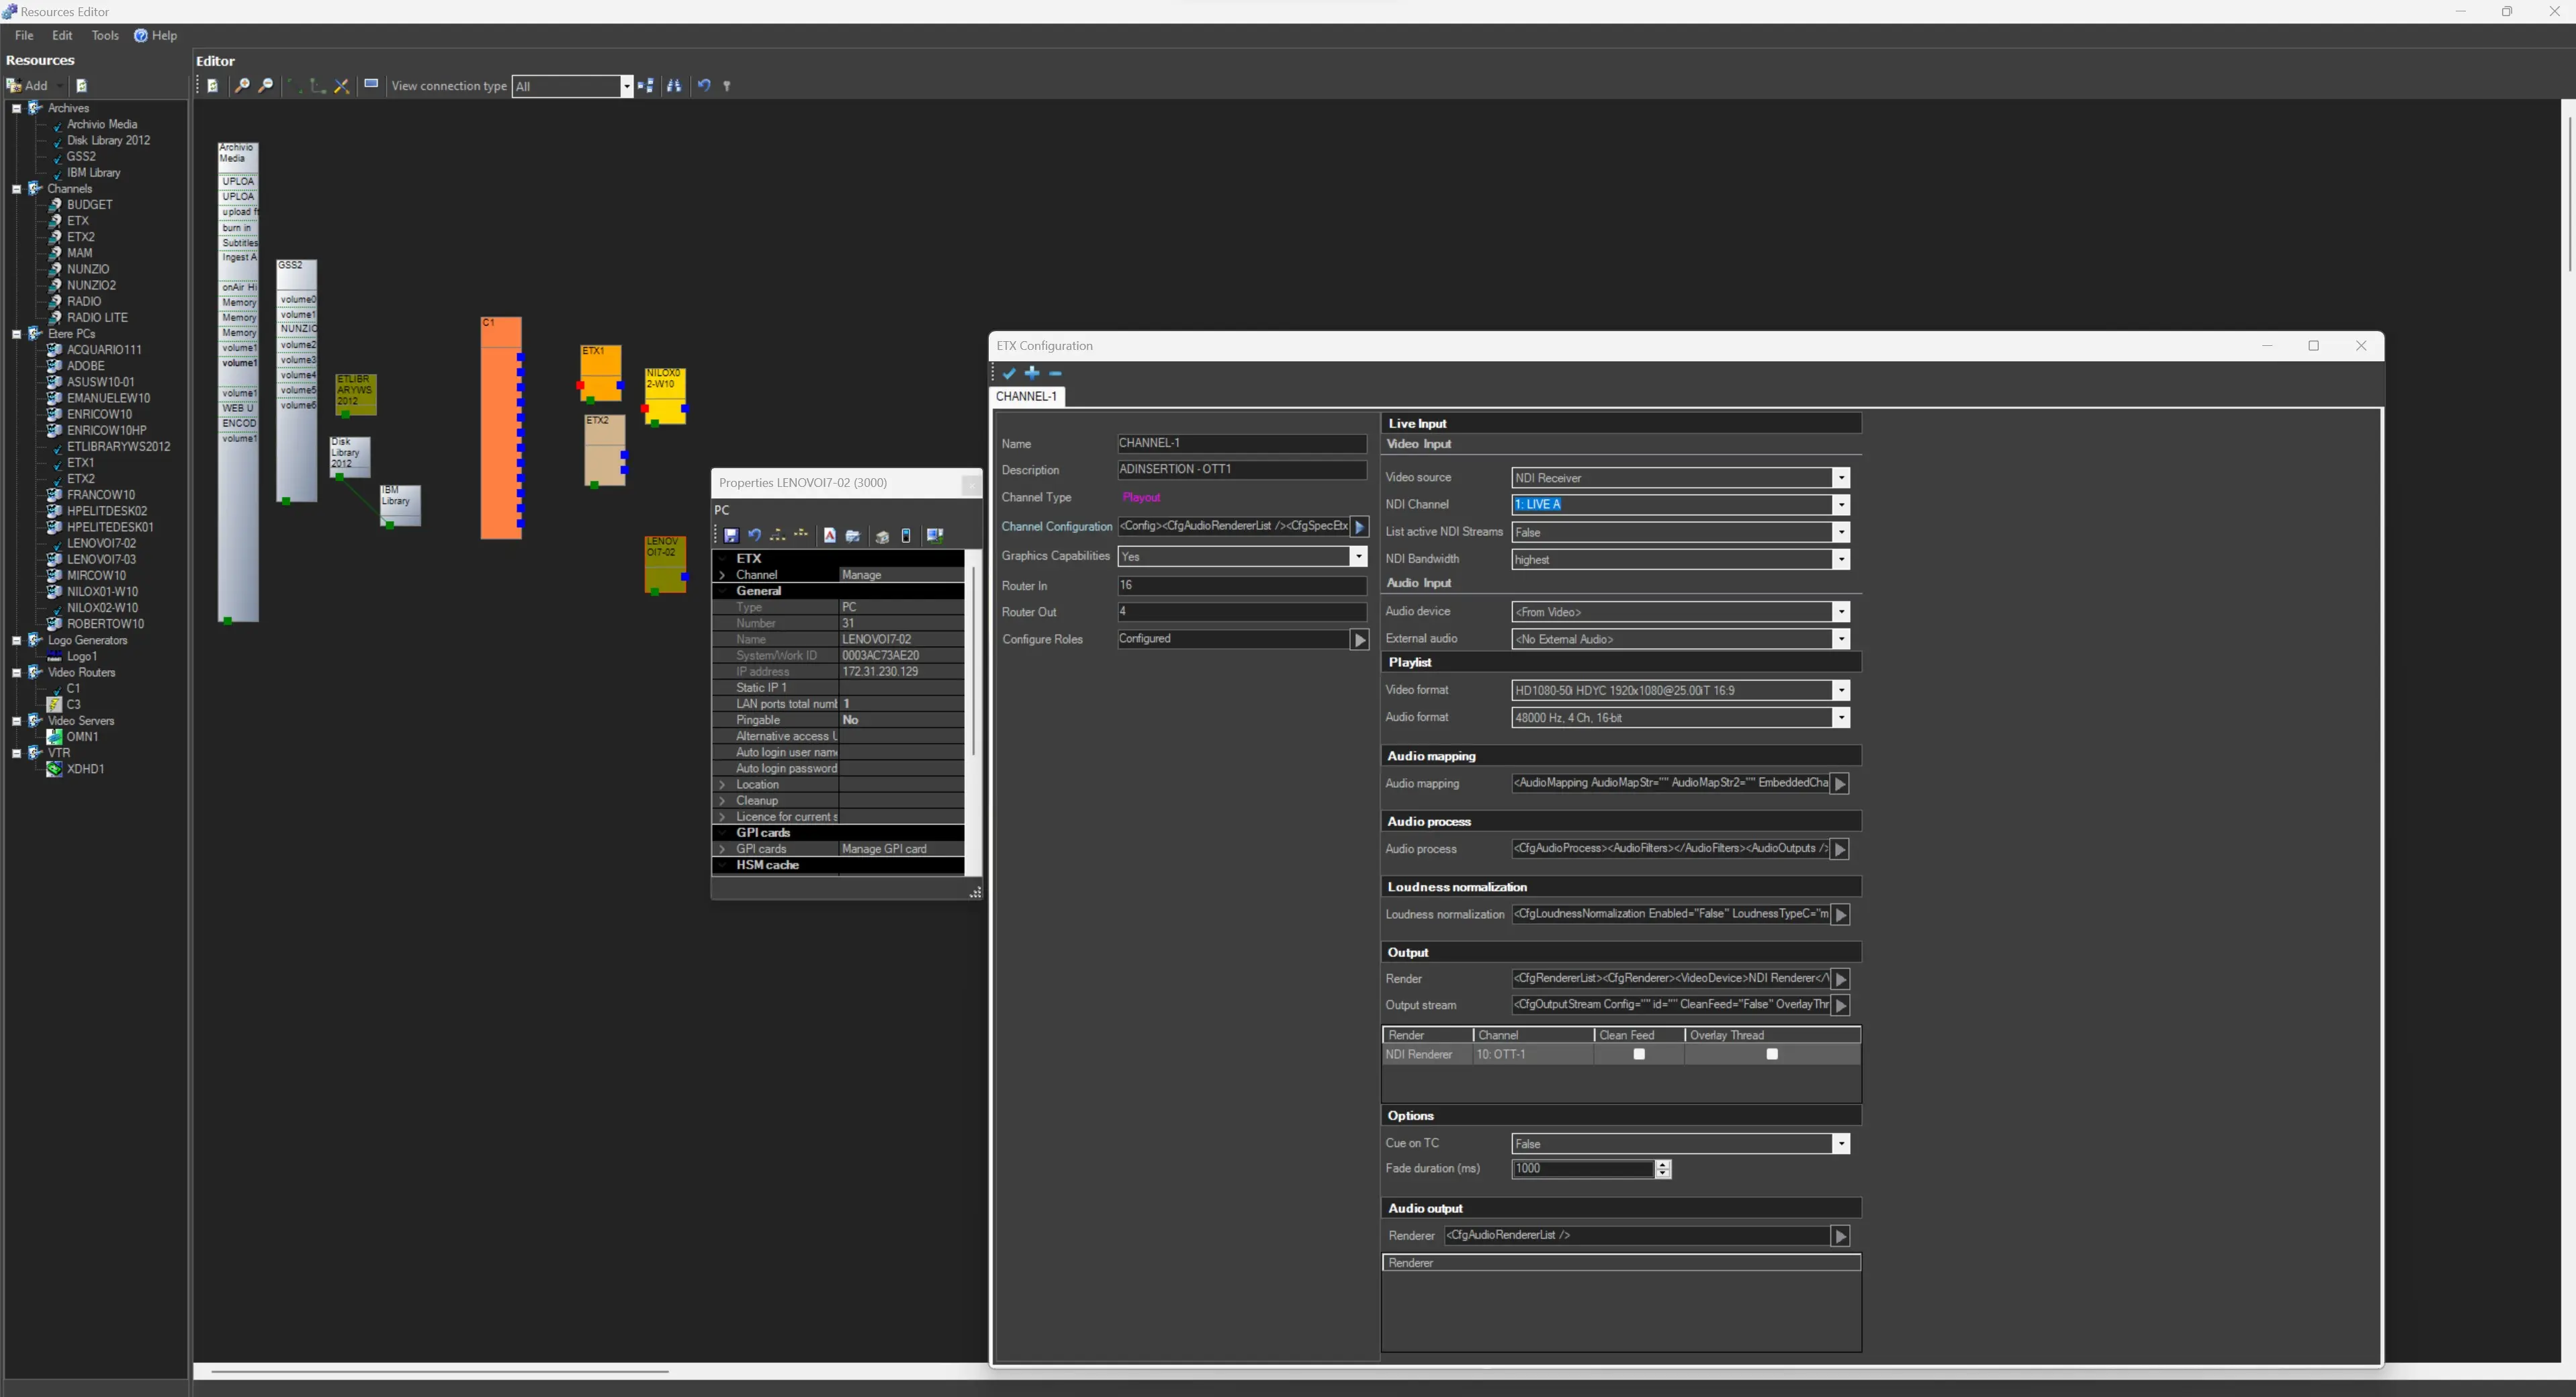The height and width of the screenshot is (1397, 2576).
Task: Click the zoom in magnifier in Editor toolbar
Action: pyautogui.click(x=241, y=86)
